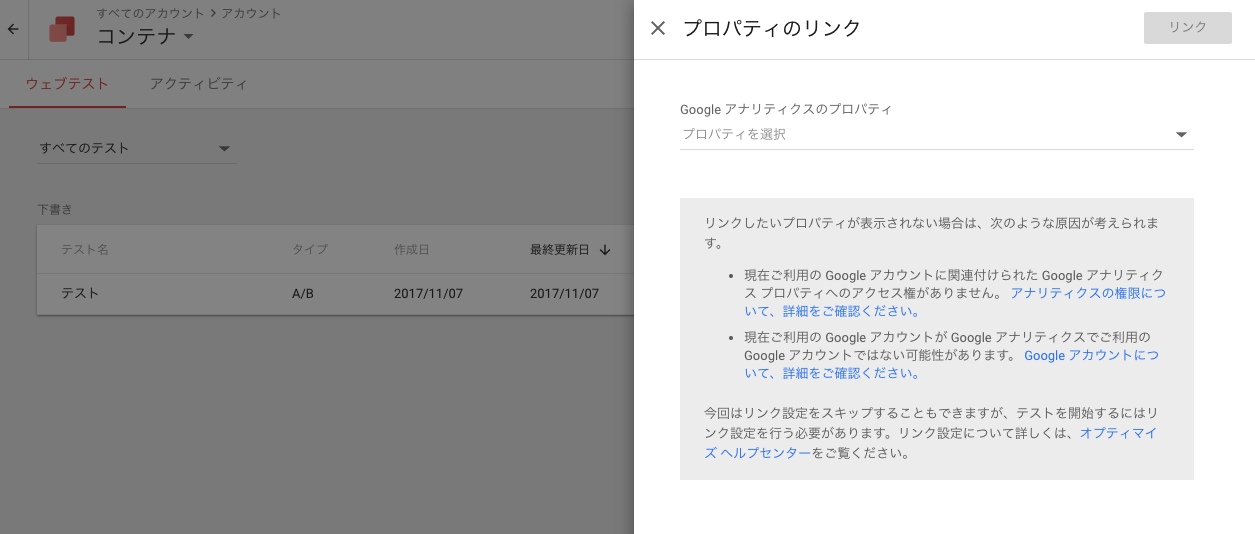
Task: Switch to the アクティビティ tab
Action: coord(198,84)
